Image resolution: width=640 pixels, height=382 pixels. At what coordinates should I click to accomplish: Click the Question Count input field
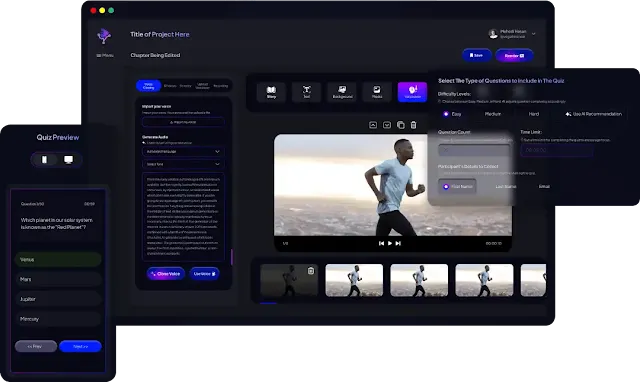pos(474,150)
